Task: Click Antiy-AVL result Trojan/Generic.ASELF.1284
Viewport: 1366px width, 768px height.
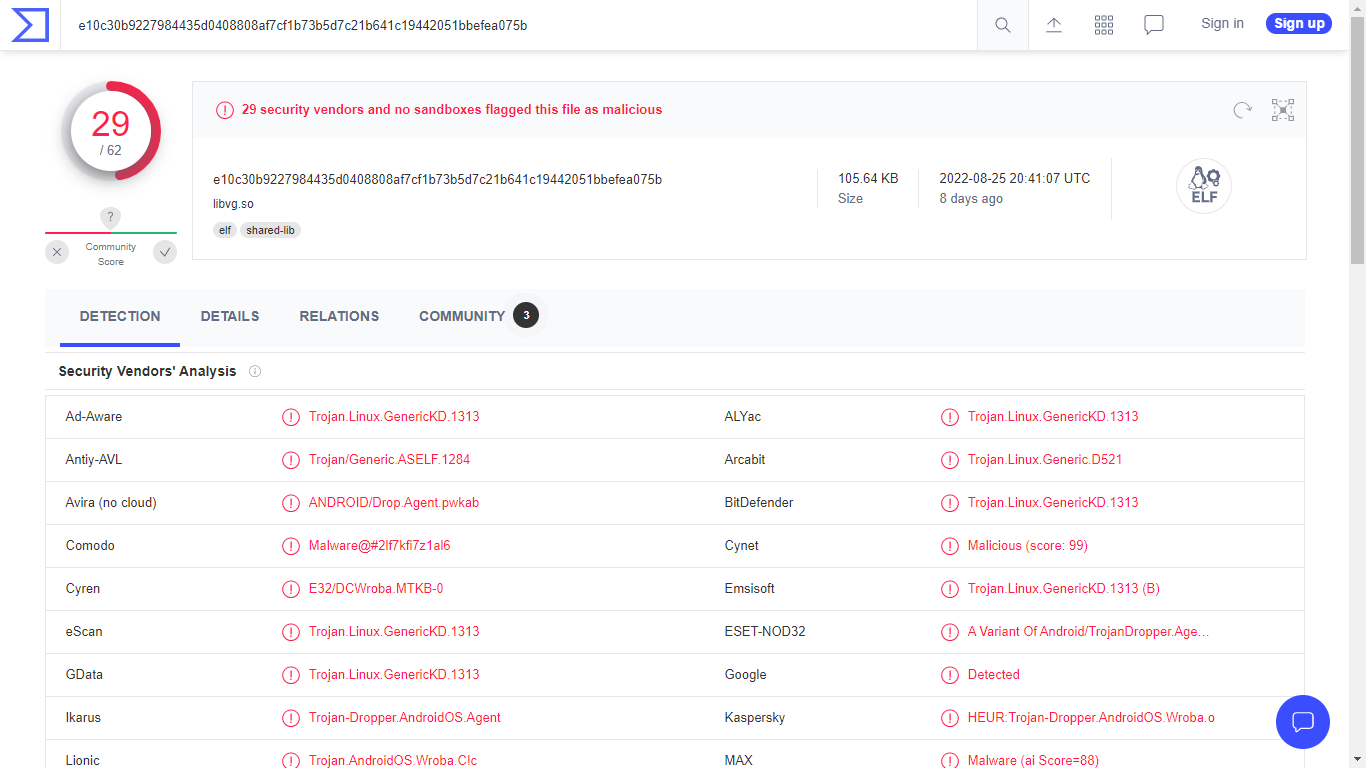Action: point(389,460)
